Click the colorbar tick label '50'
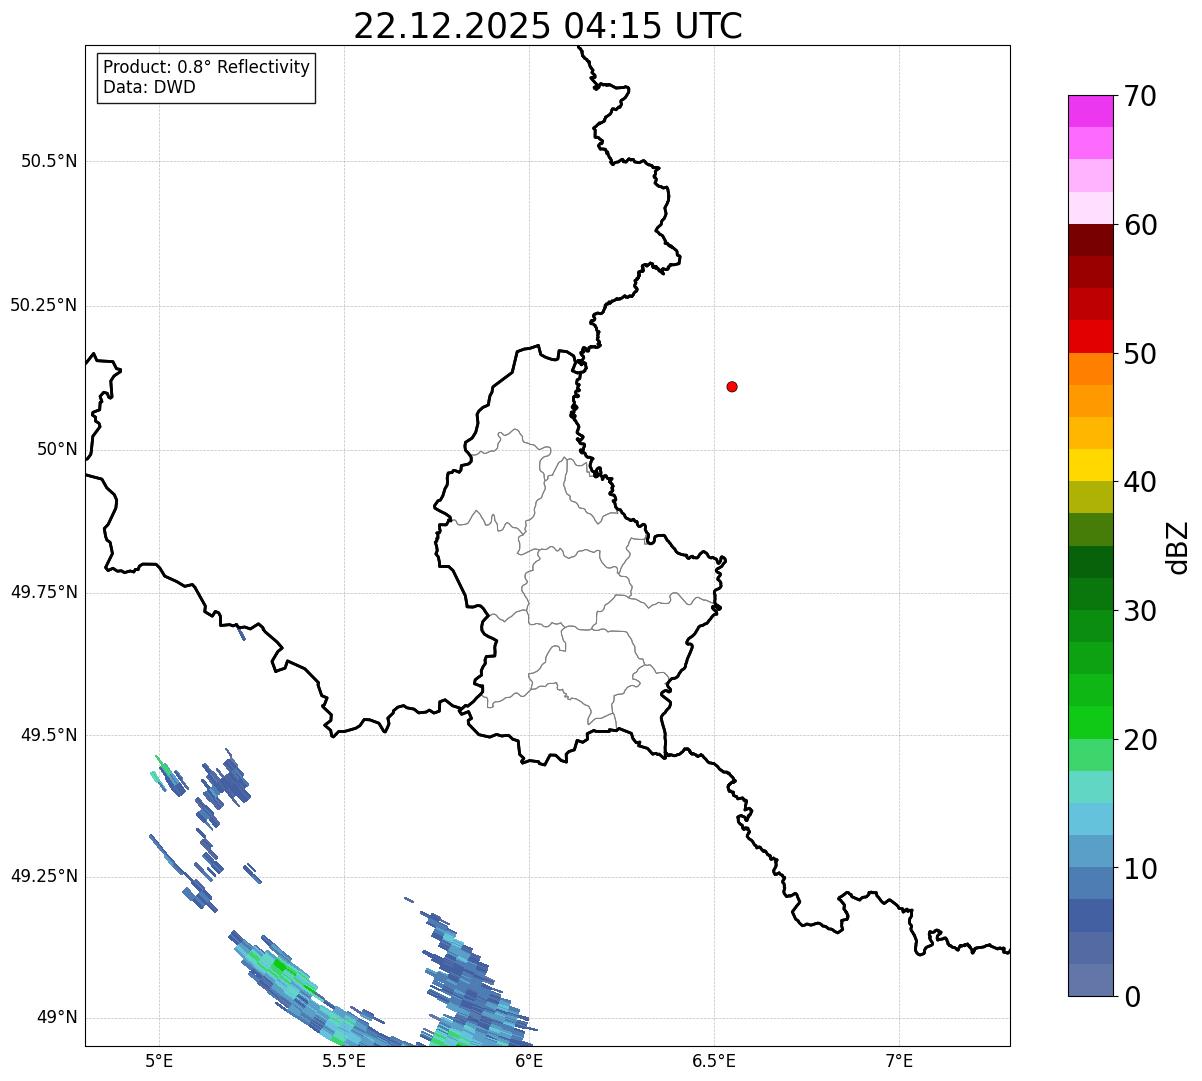Viewport: 1202px width, 1081px height. tap(1140, 354)
